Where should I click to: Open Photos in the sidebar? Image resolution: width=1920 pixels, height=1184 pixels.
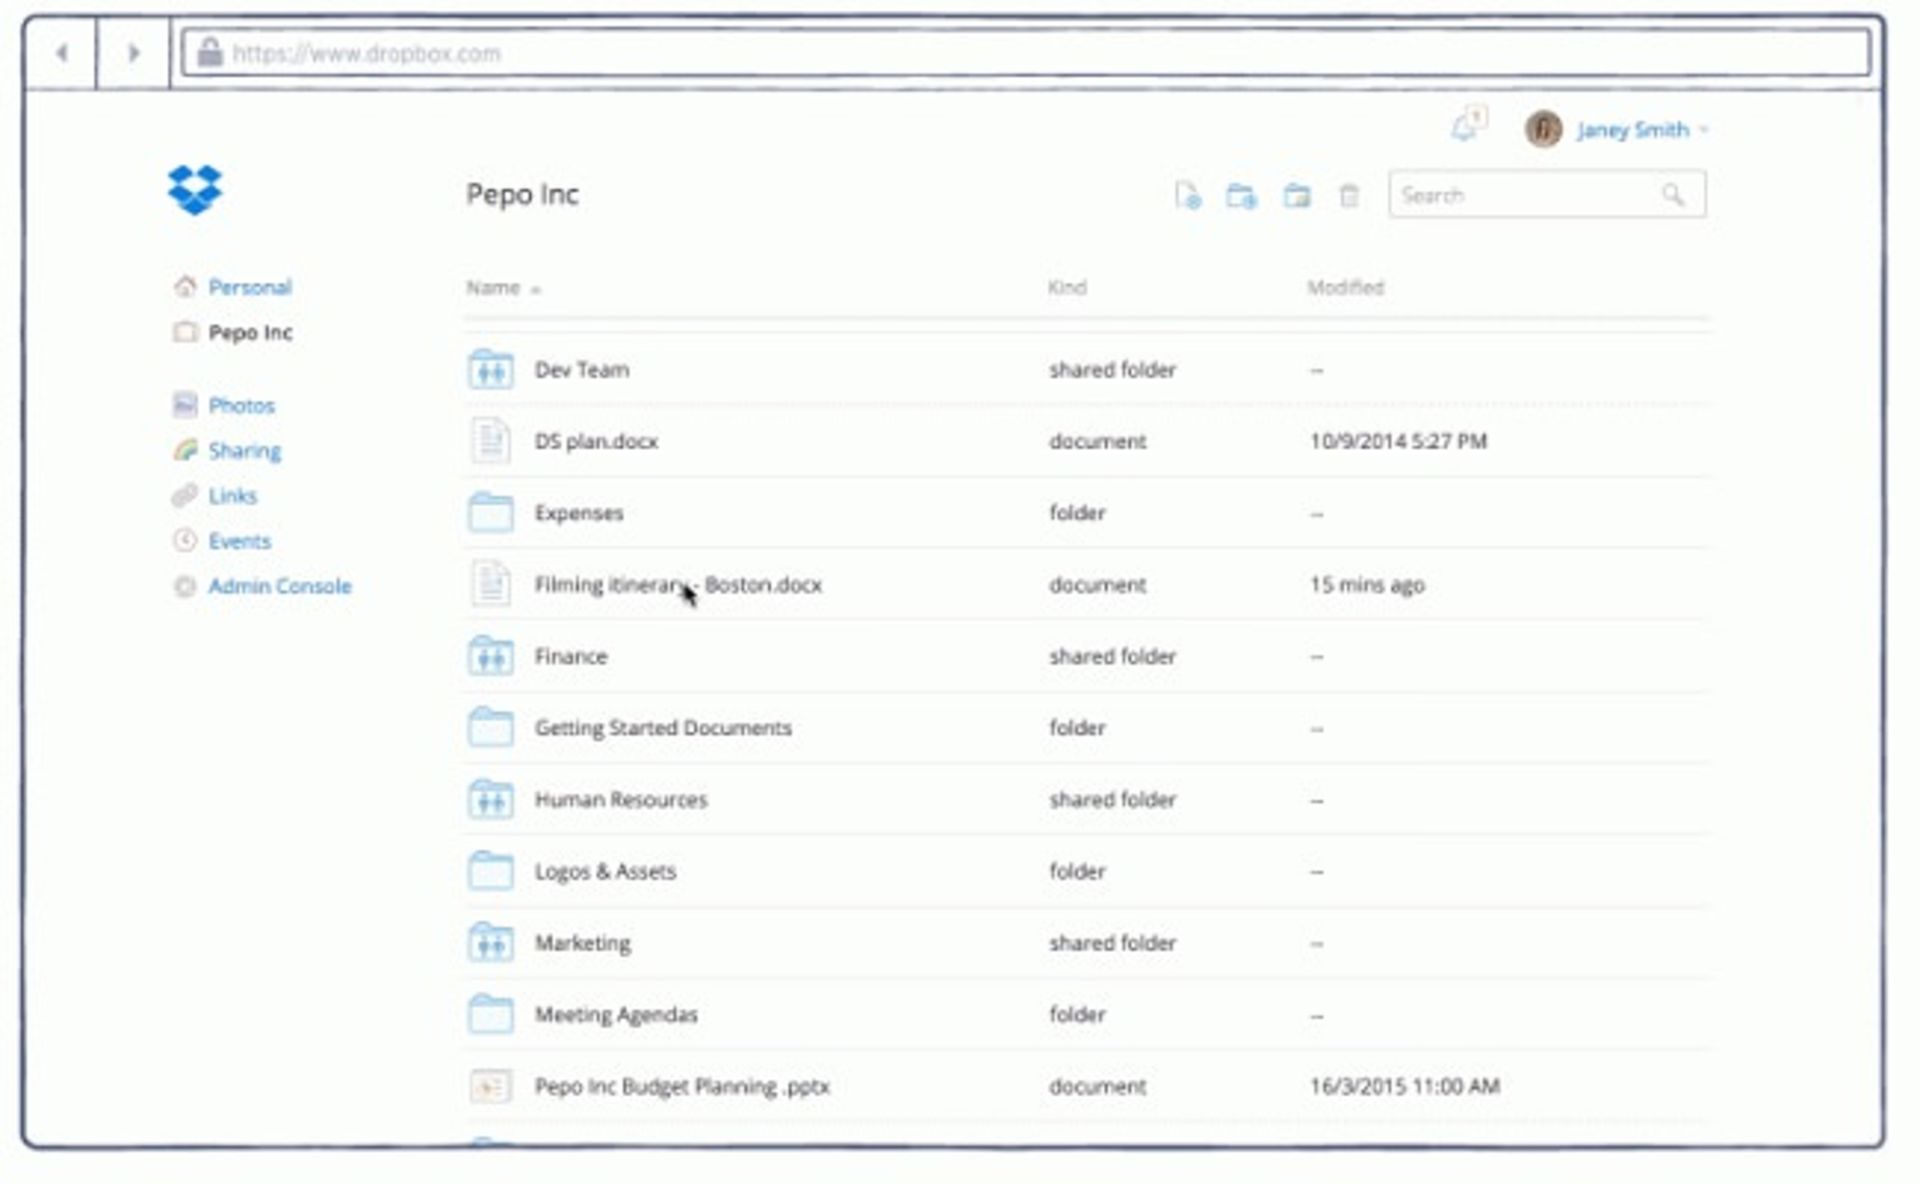(241, 405)
